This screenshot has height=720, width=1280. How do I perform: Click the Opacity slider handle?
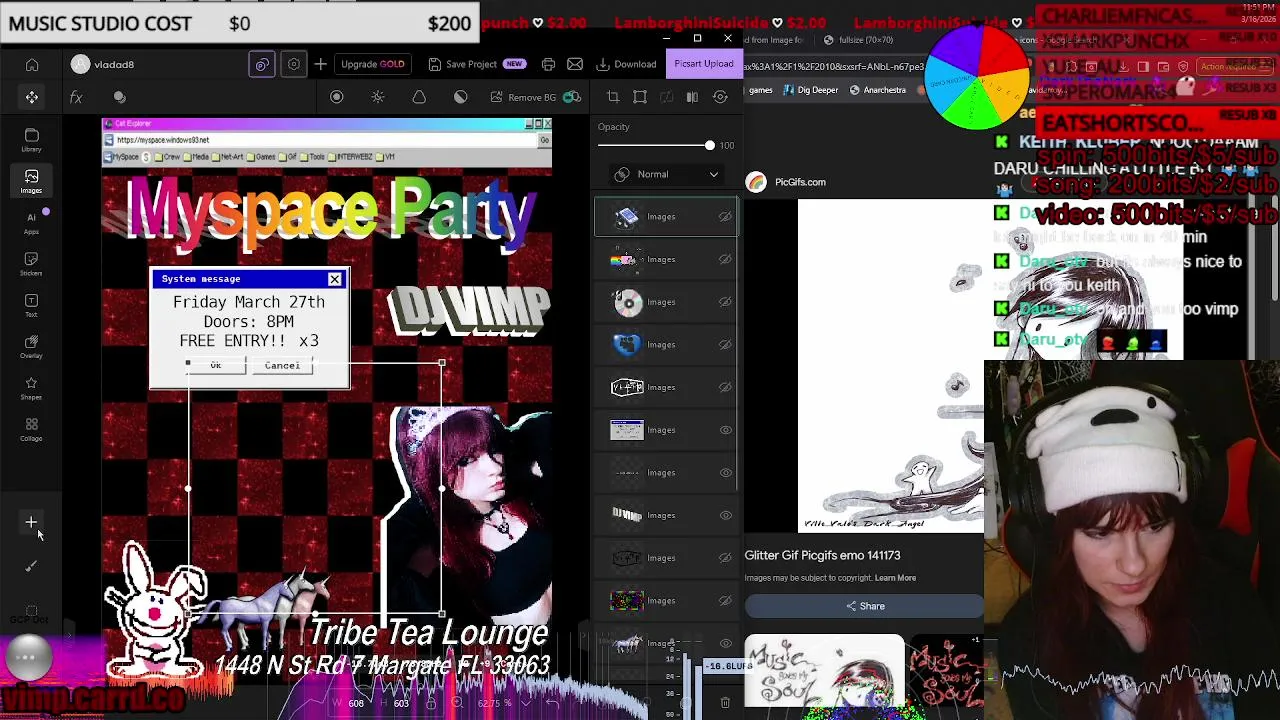coord(710,146)
